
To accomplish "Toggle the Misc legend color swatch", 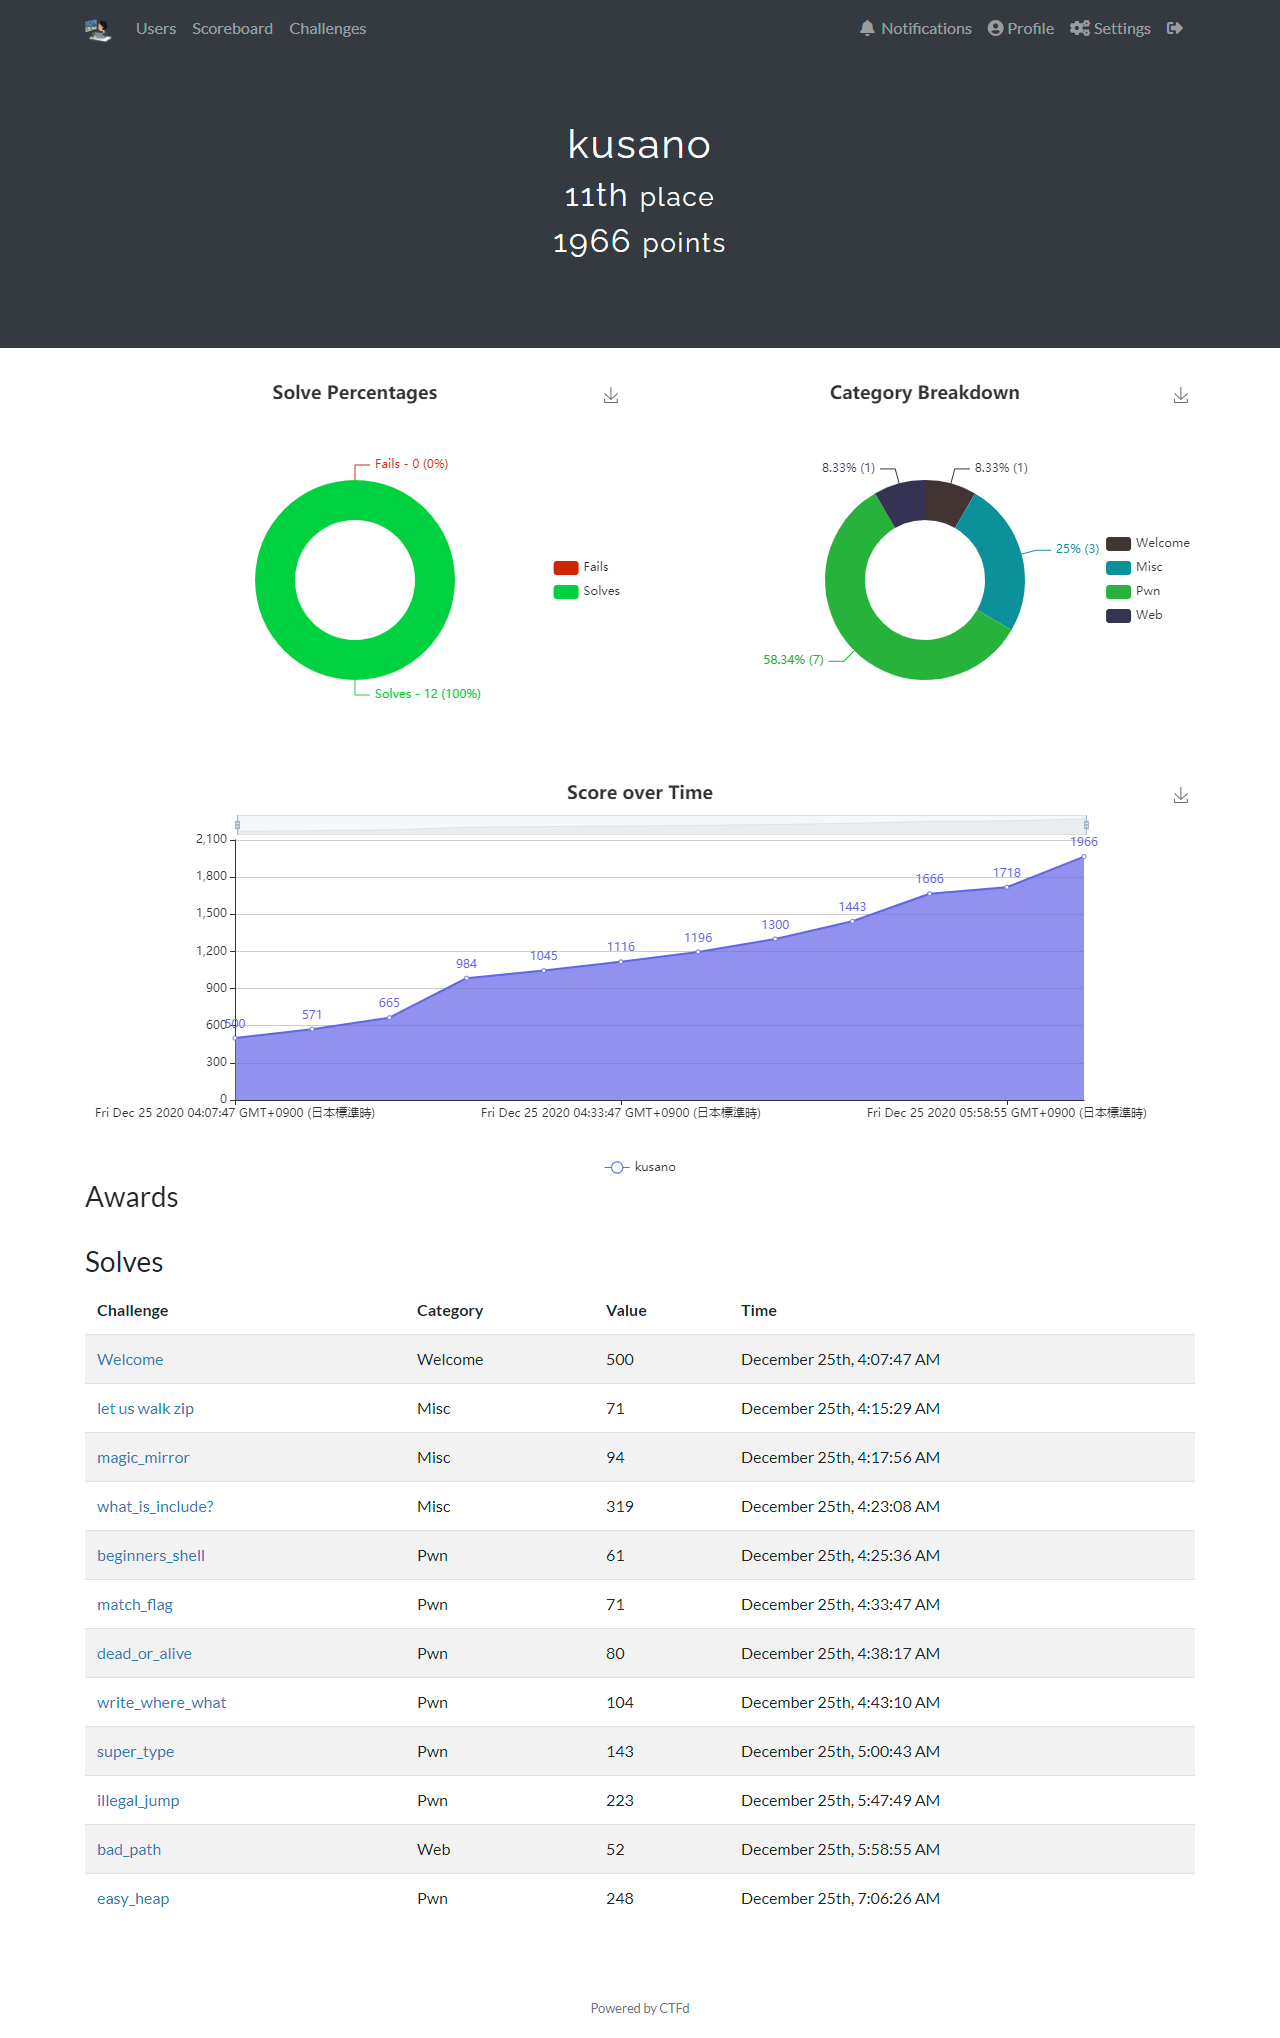I will click(1118, 567).
